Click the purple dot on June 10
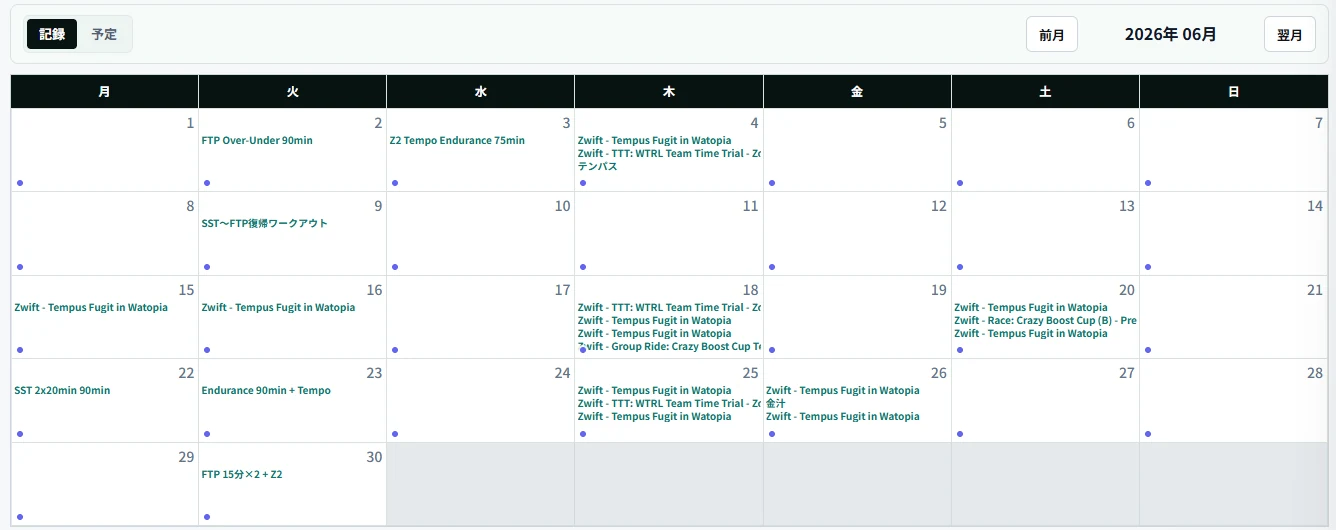 coord(395,267)
